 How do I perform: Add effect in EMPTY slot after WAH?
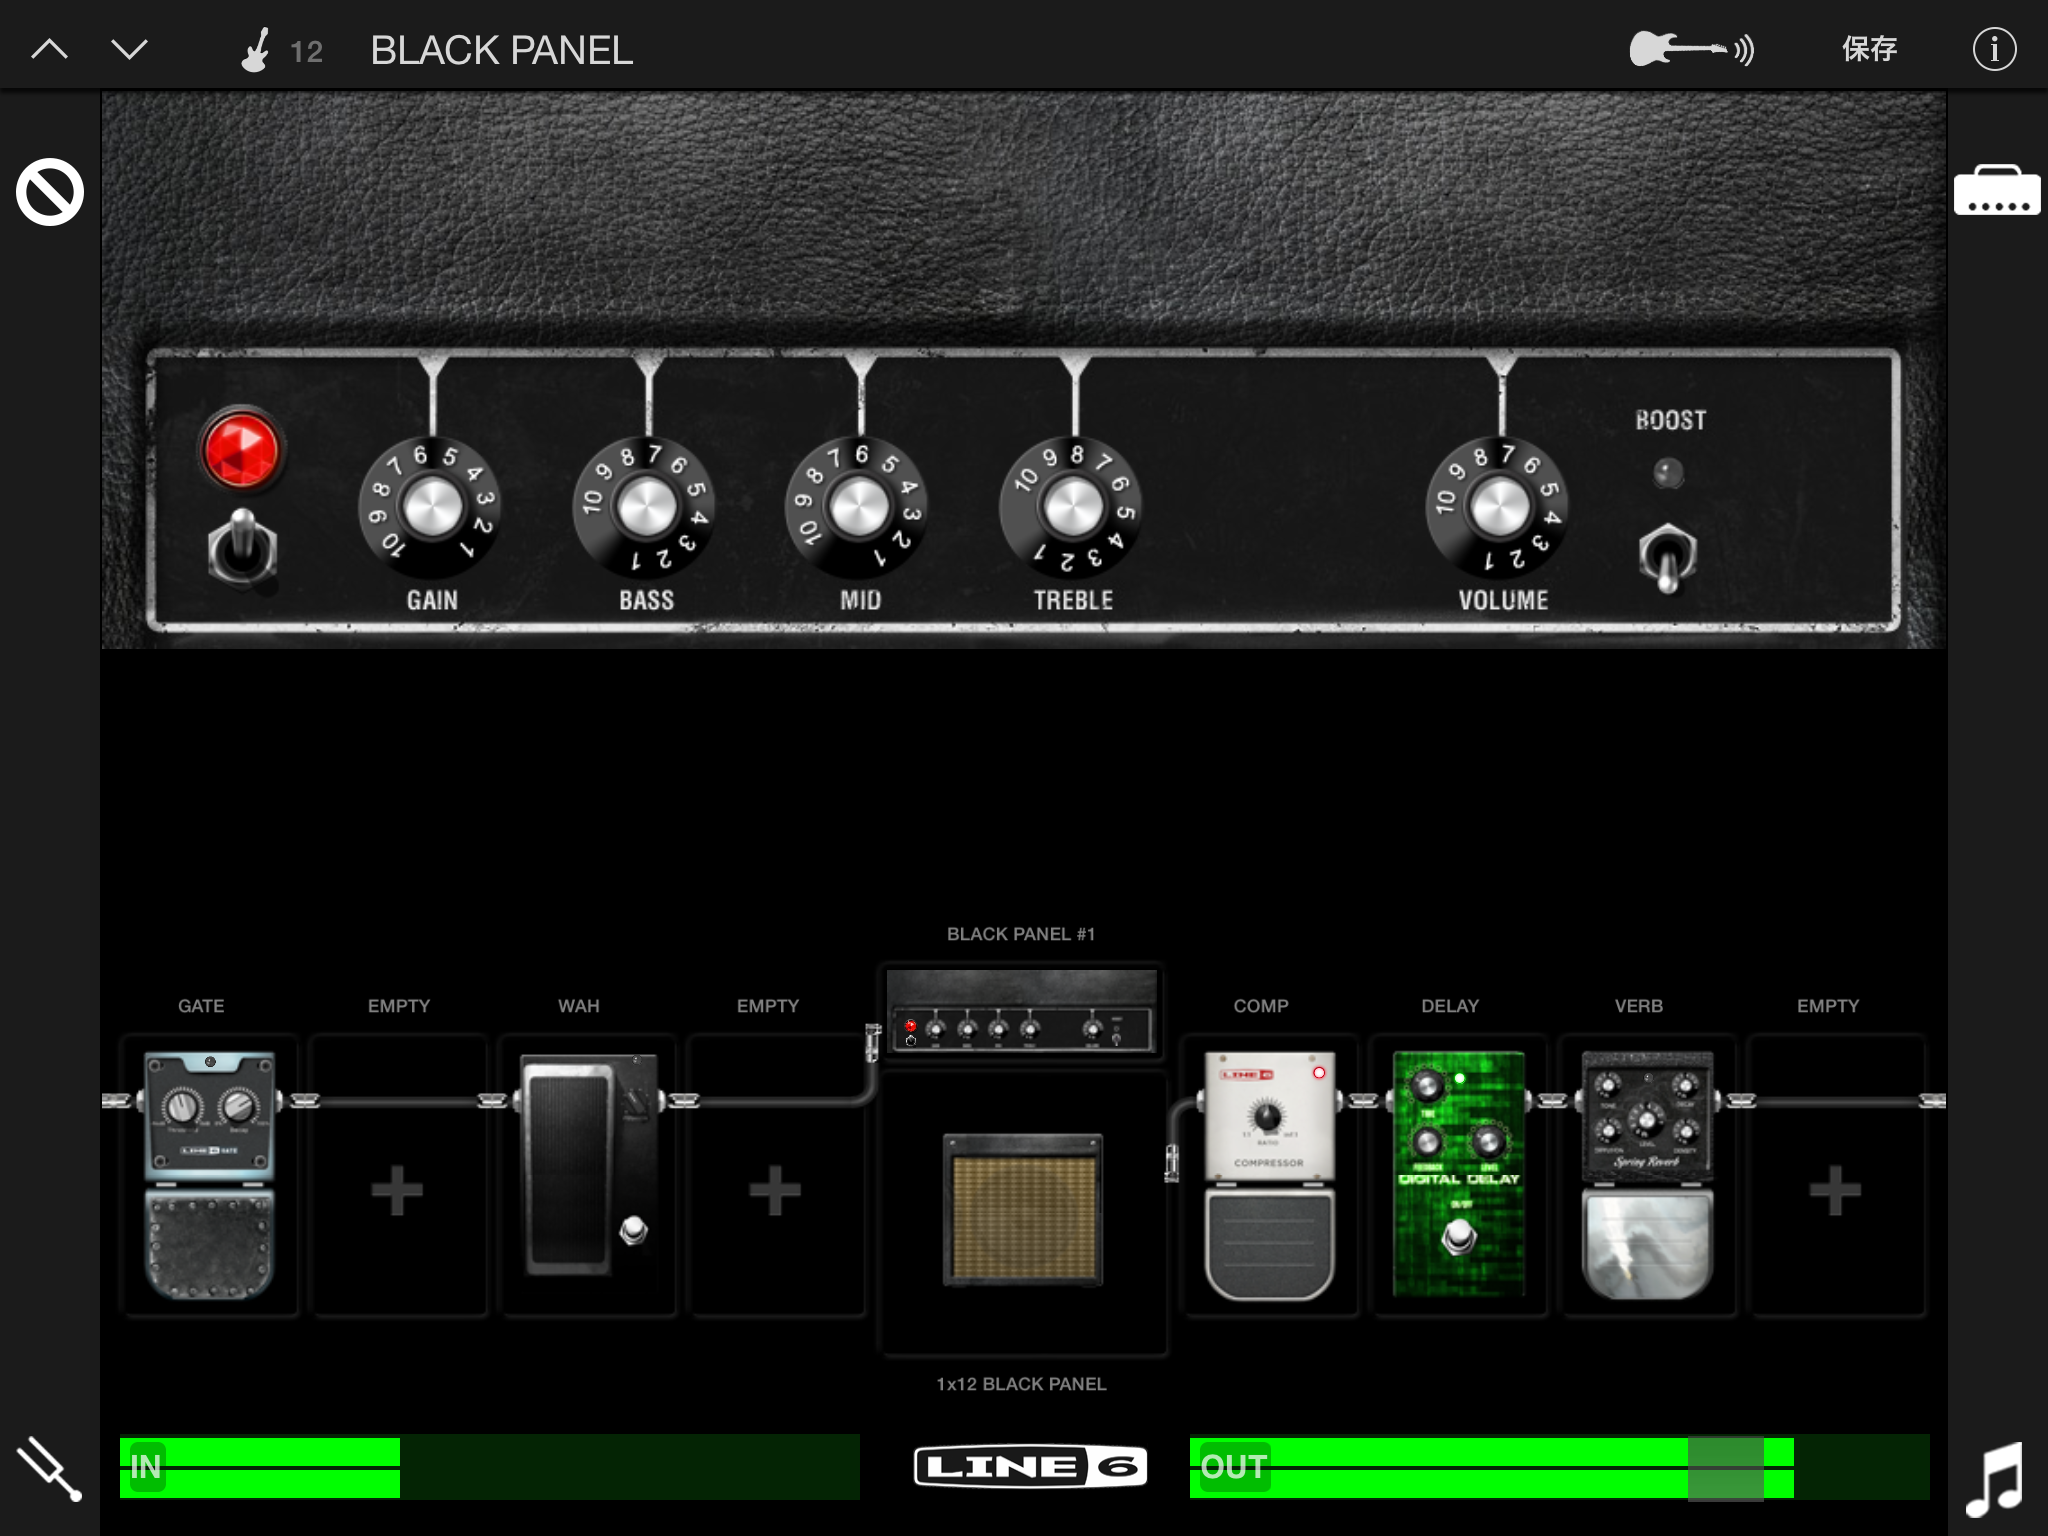[x=776, y=1190]
